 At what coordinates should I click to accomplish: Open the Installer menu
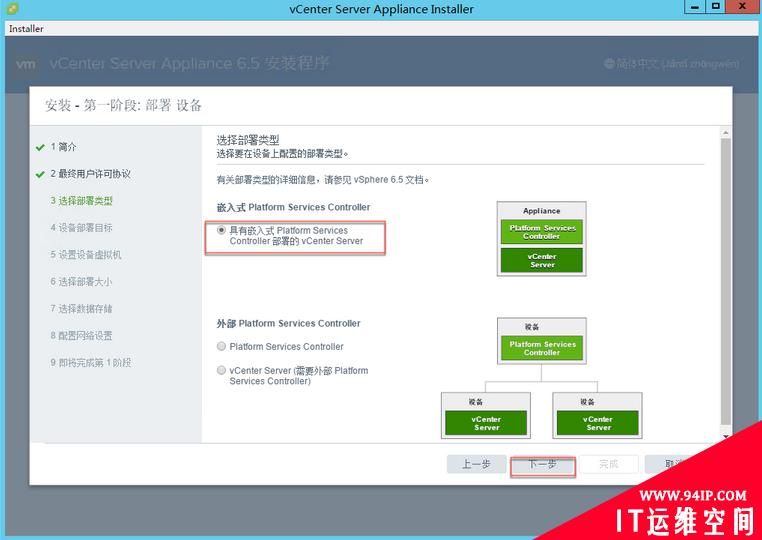(x=26, y=29)
